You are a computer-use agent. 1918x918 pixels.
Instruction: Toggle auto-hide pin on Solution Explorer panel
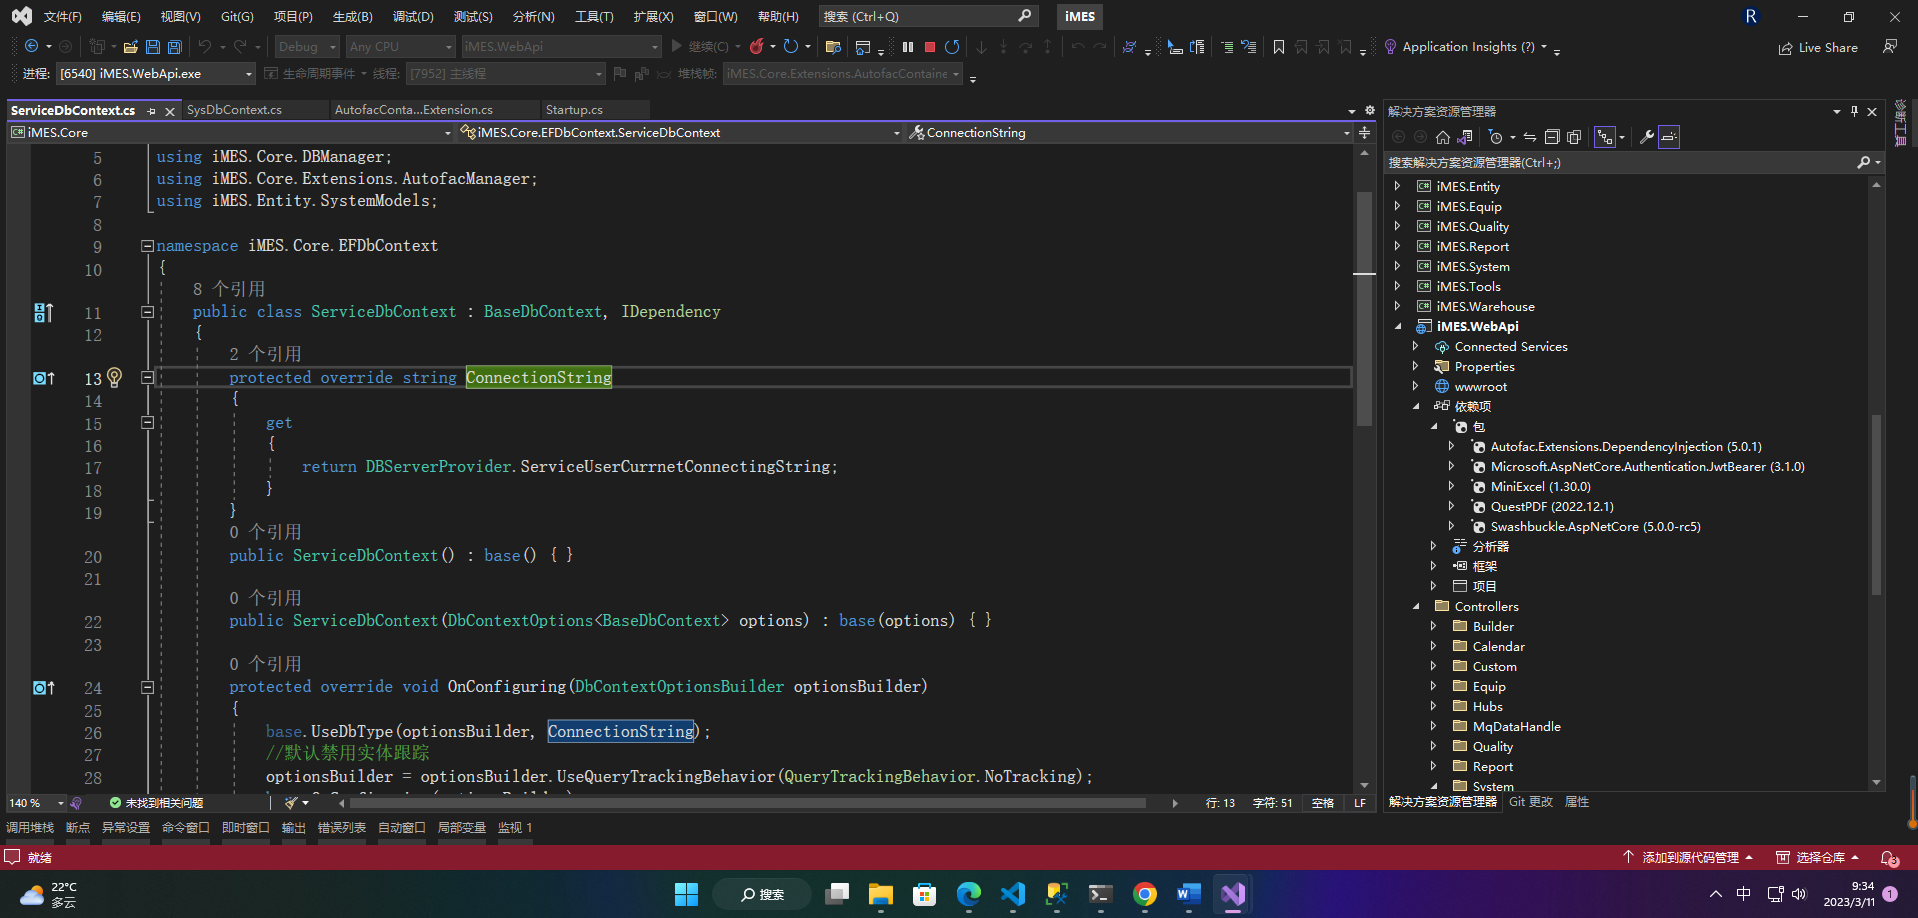tap(1854, 111)
